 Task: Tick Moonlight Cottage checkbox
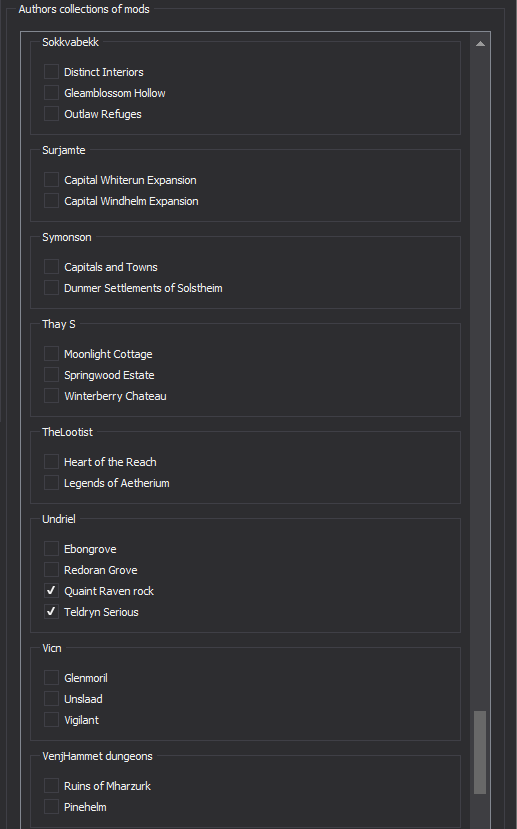[51, 354]
